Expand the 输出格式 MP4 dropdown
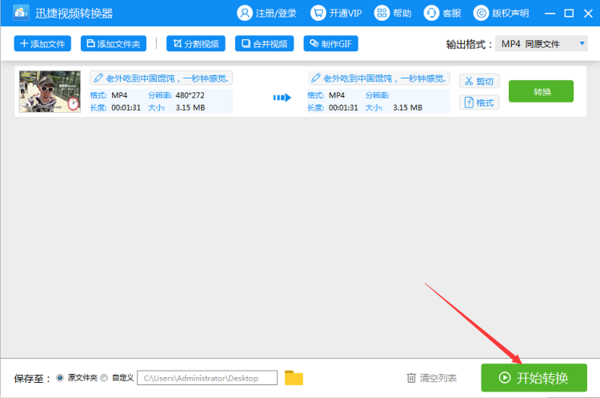The width and height of the screenshot is (600, 398). coord(541,44)
